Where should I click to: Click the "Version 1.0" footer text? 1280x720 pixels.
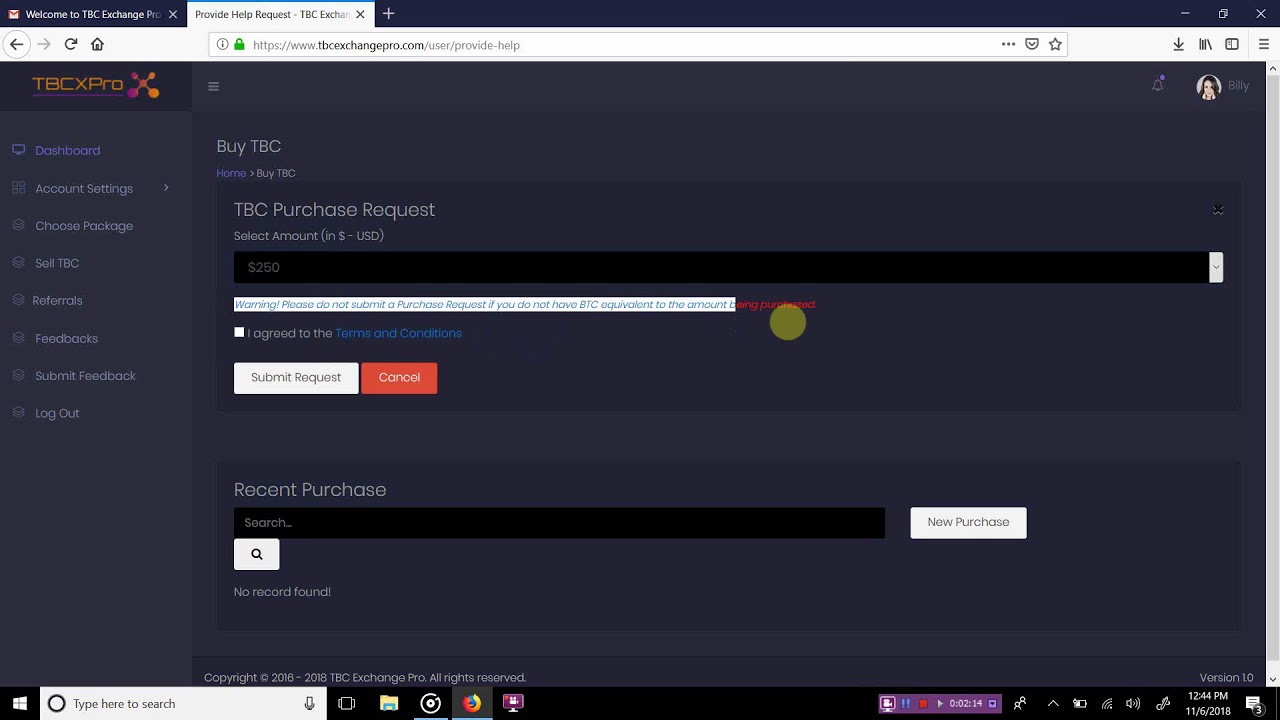pos(1226,678)
